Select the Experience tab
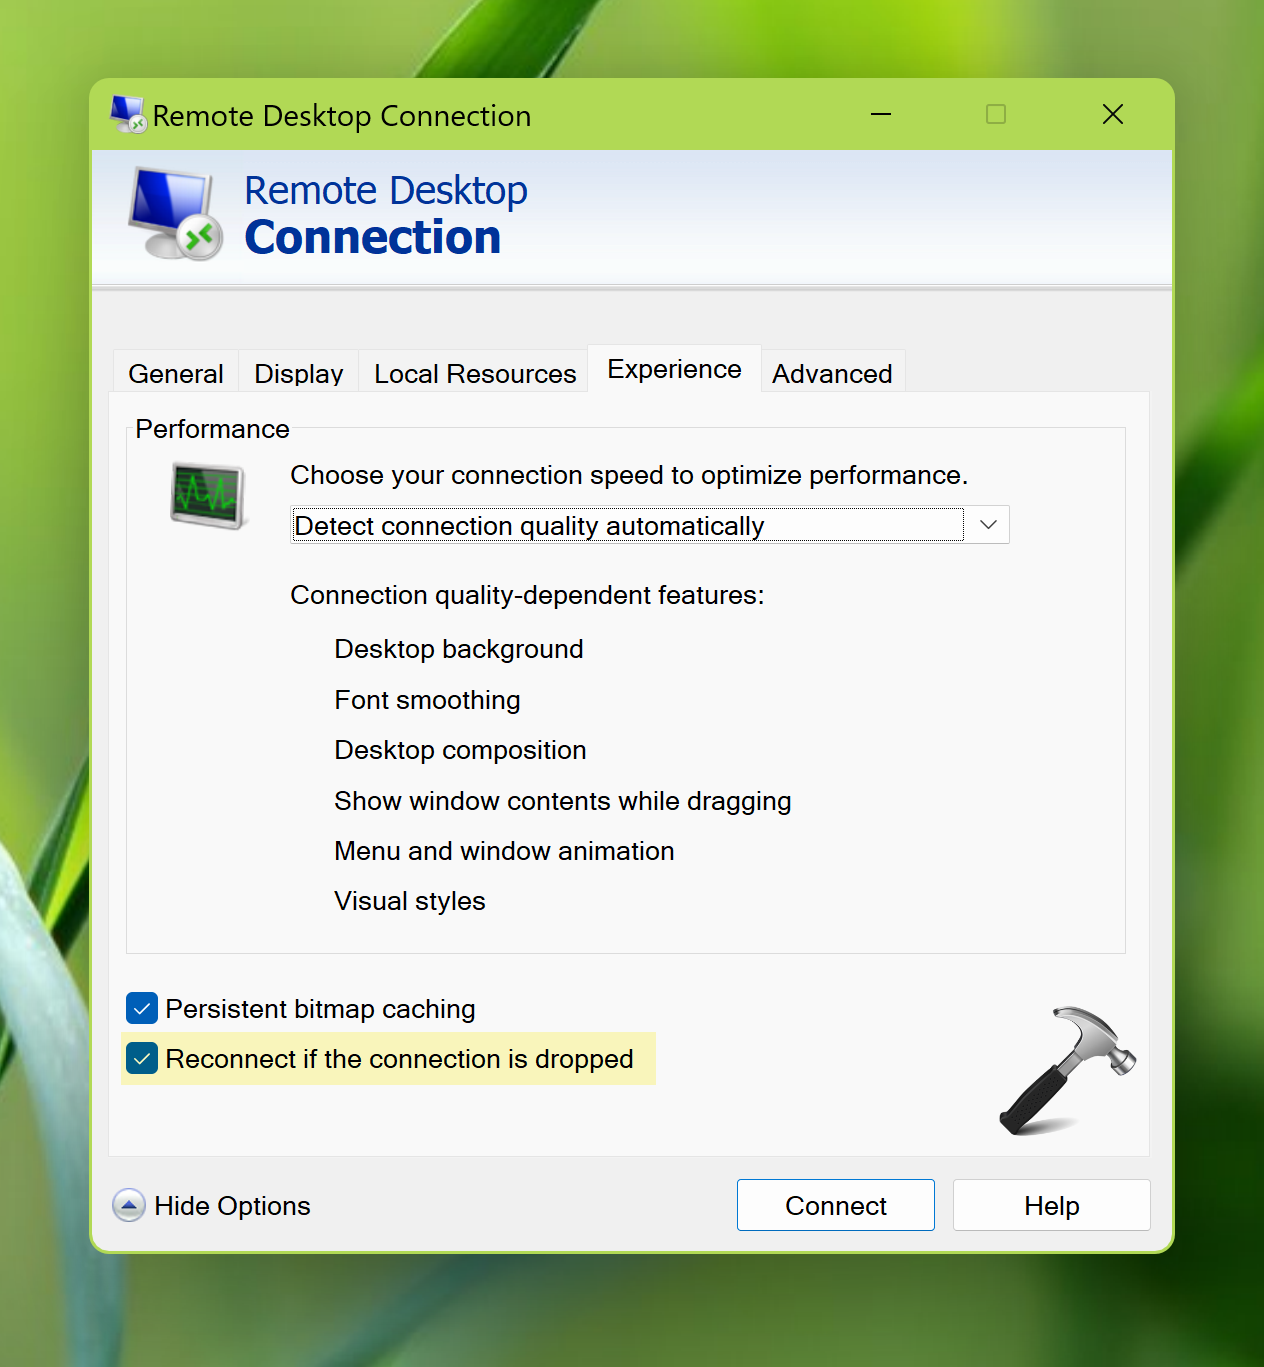Viewport: 1264px width, 1367px height. [675, 369]
